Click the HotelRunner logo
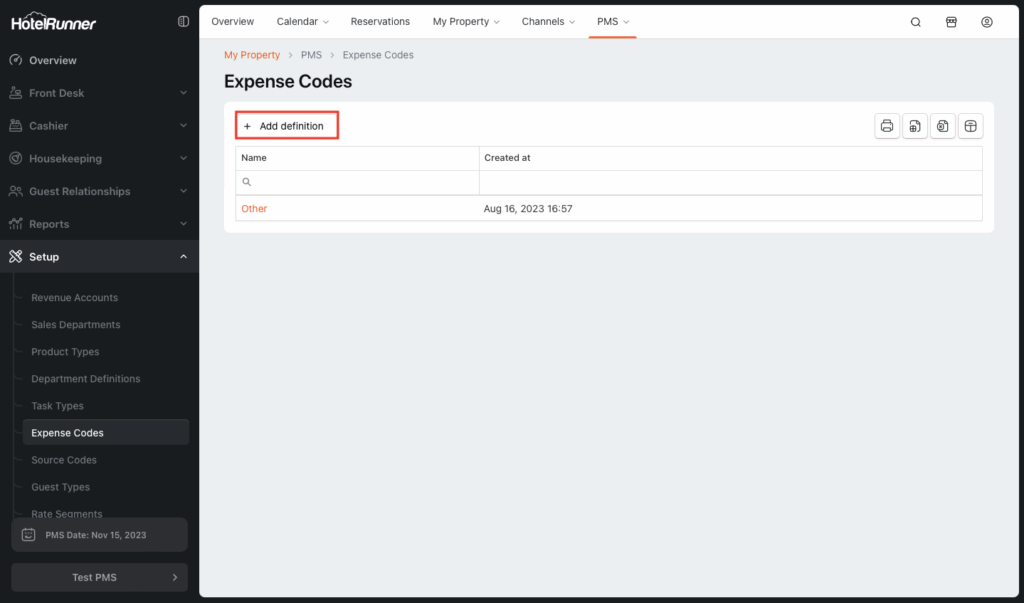This screenshot has height=603, width=1024. (53, 22)
